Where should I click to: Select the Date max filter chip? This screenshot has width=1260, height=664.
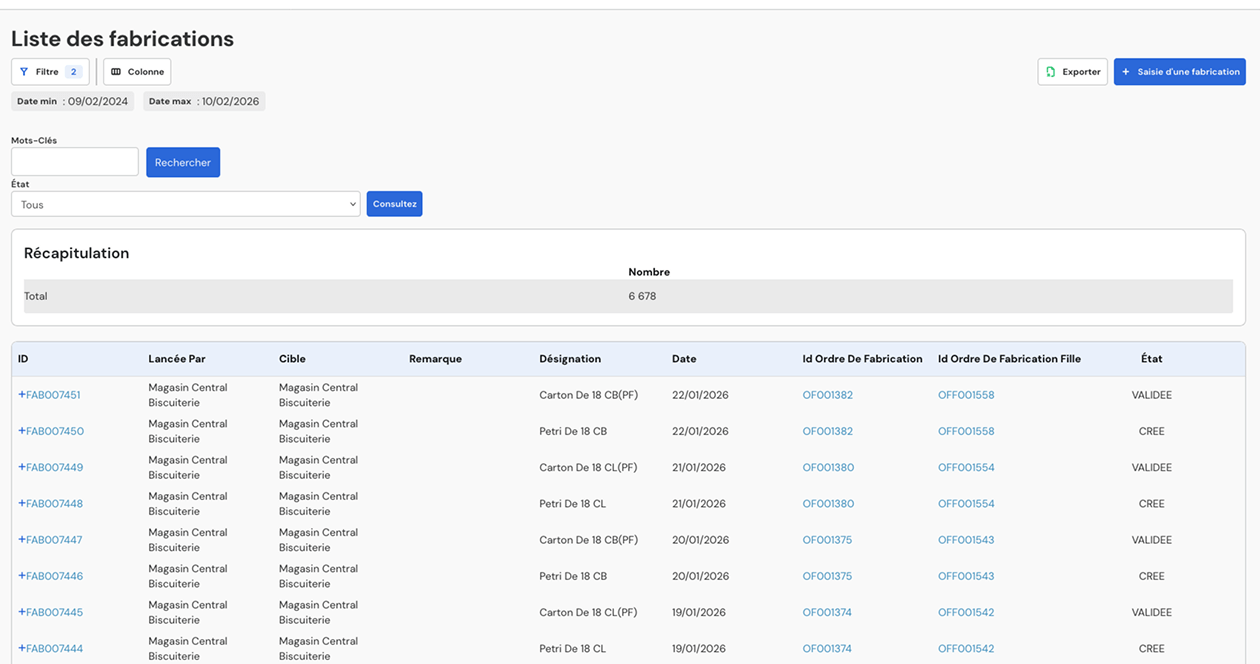204,101
